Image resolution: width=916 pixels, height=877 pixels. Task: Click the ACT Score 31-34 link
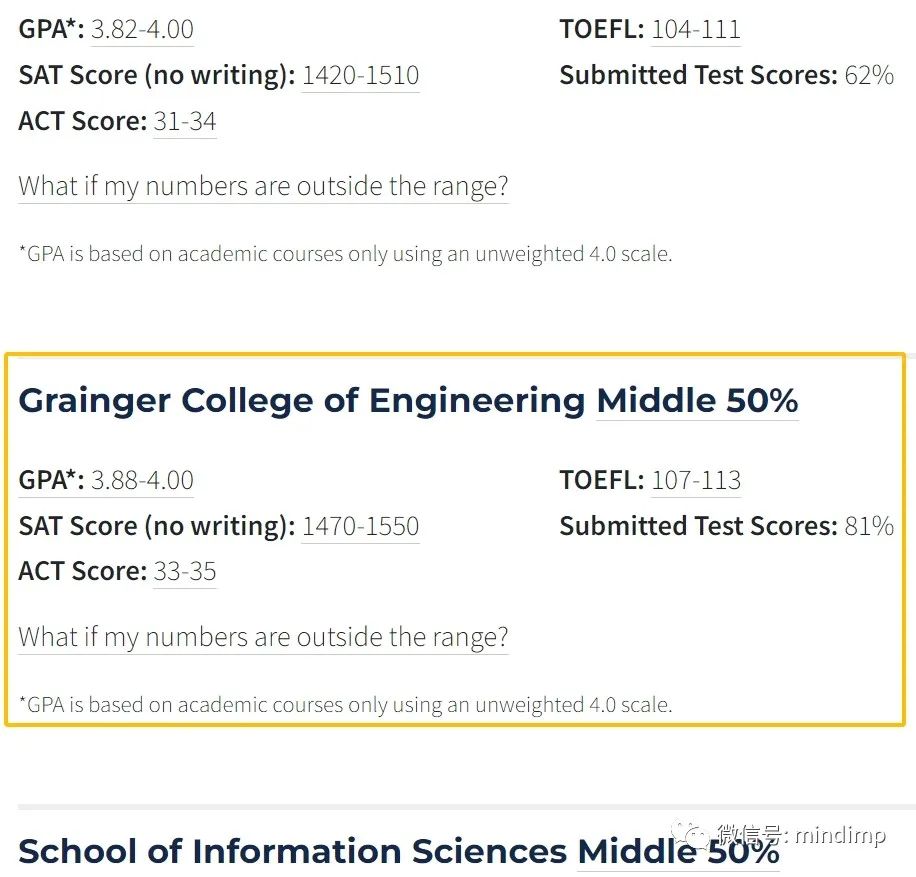(185, 122)
